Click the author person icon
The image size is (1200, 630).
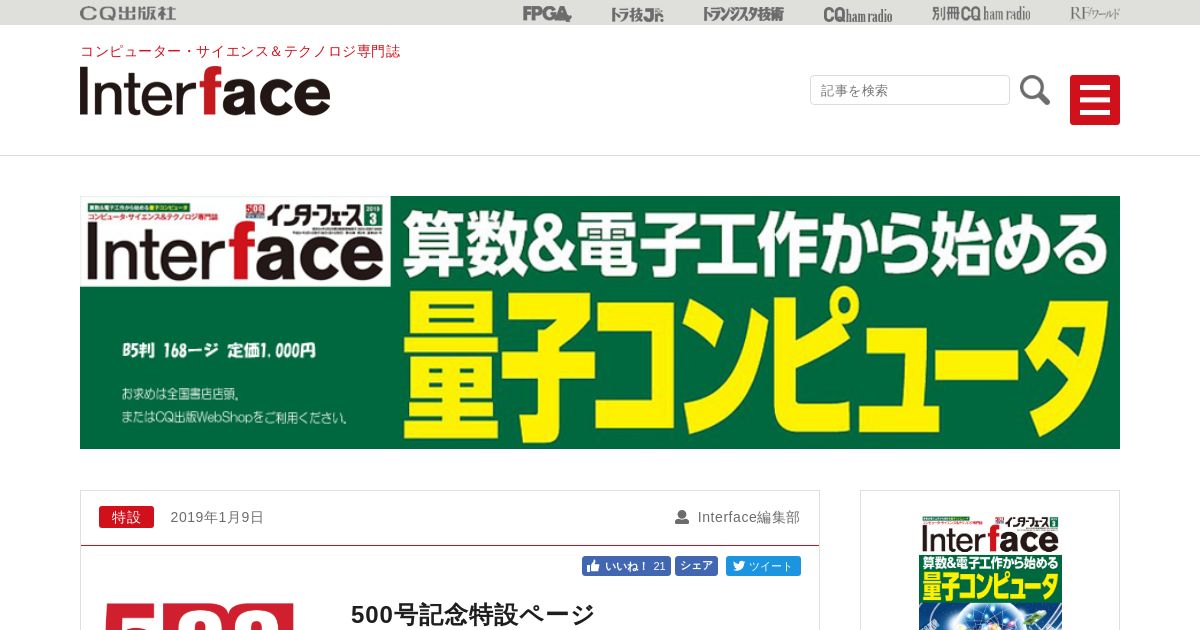tap(682, 517)
